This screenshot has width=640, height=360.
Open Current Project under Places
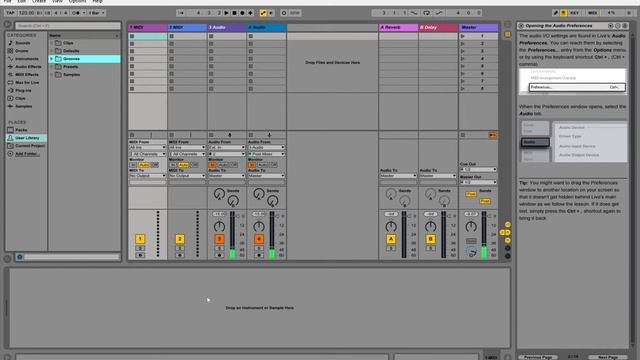click(x=30, y=146)
